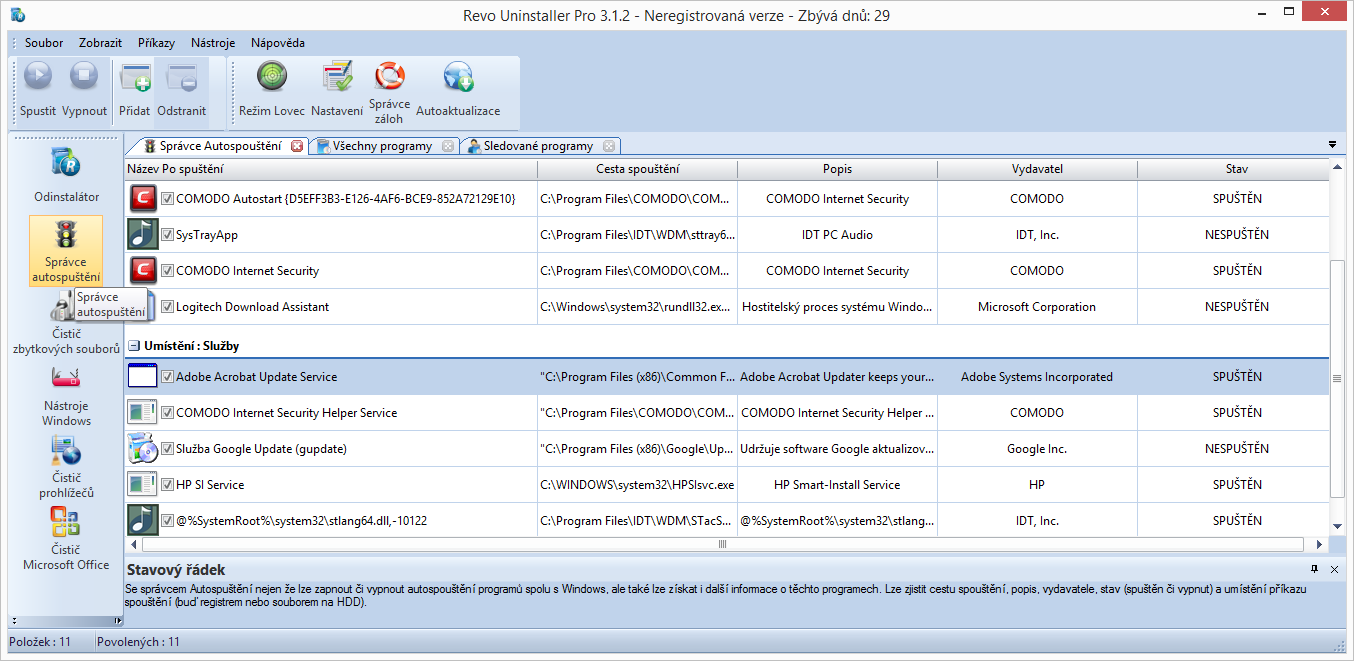Select the Google Inc. publisher cell
Viewport: 1354px width, 661px height.
tap(1037, 449)
